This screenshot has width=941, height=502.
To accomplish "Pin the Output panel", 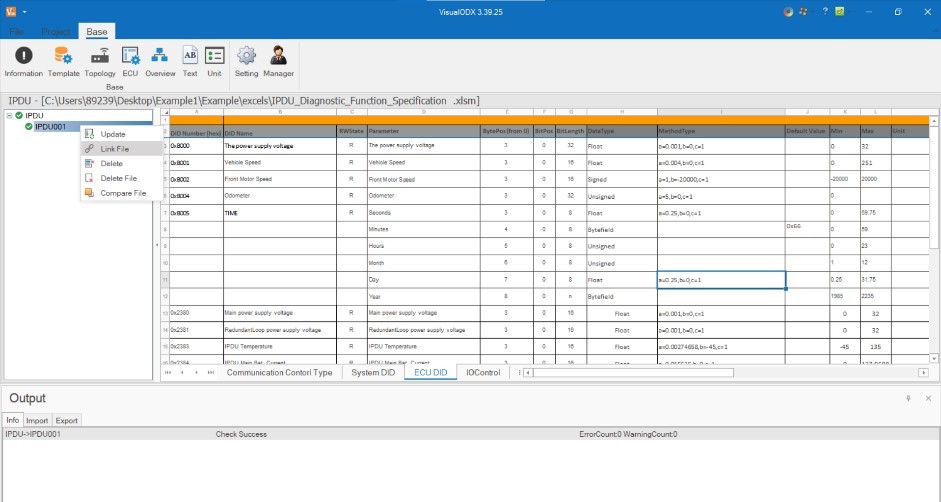I will 908,398.
